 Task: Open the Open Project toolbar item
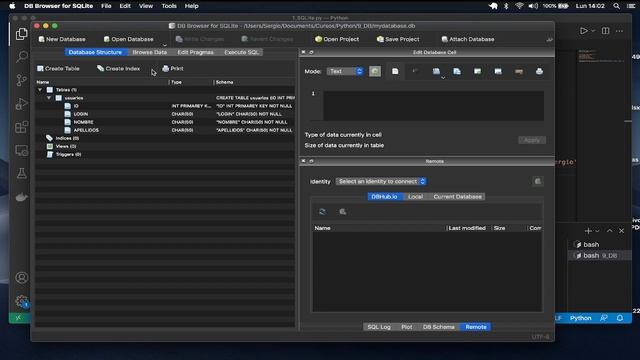(337, 39)
